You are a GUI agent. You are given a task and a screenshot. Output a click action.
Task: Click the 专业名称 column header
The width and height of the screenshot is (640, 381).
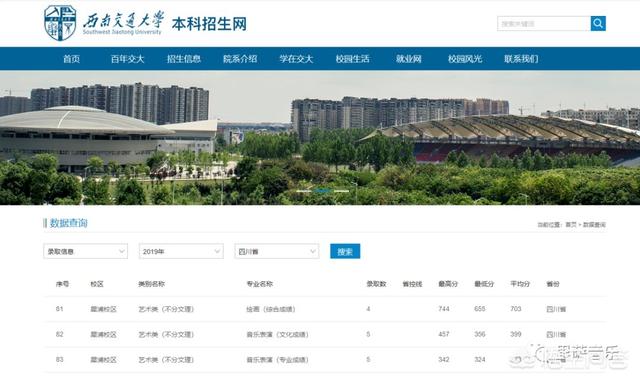pos(259,284)
